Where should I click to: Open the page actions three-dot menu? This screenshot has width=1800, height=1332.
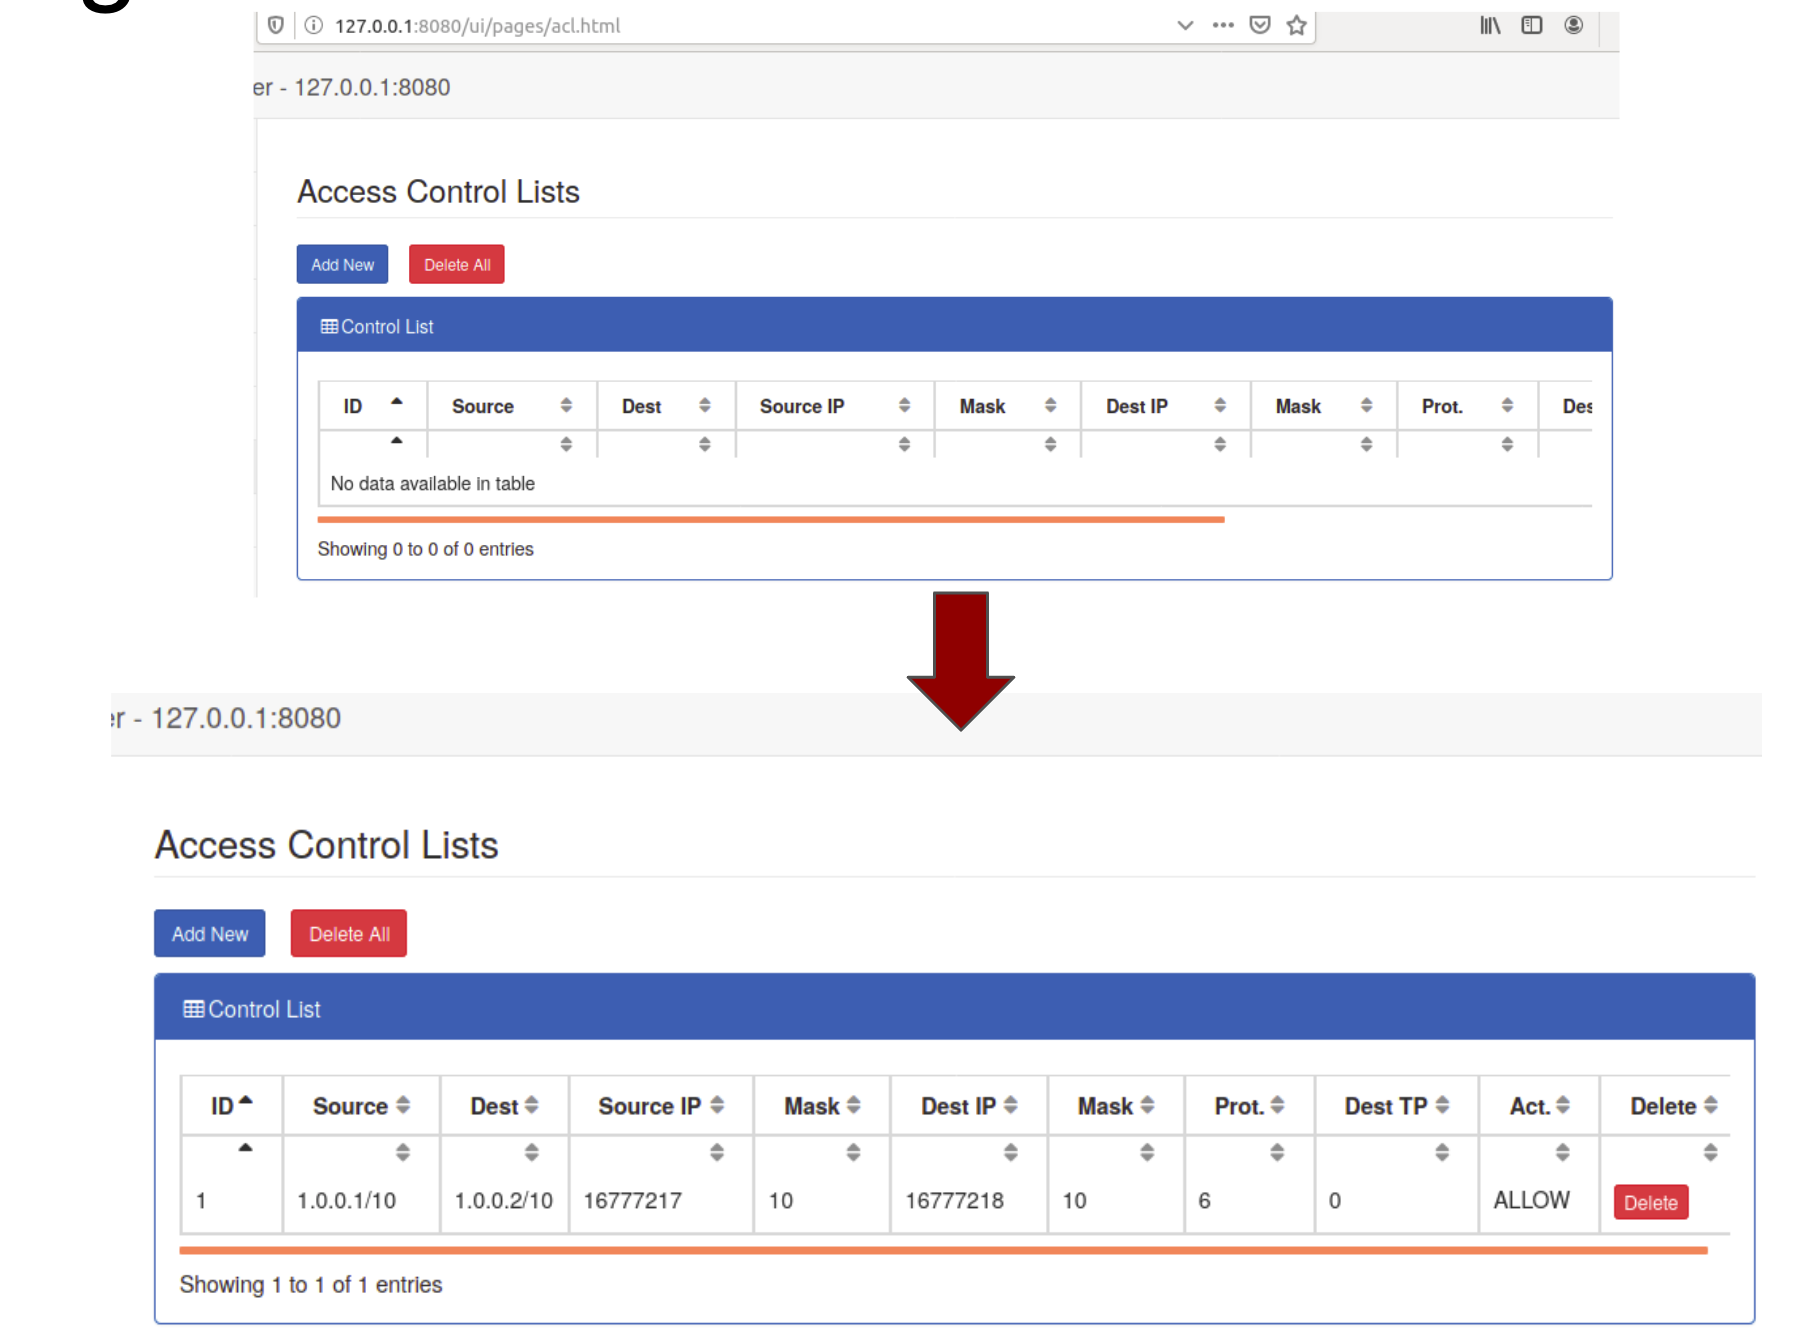pos(1222,25)
